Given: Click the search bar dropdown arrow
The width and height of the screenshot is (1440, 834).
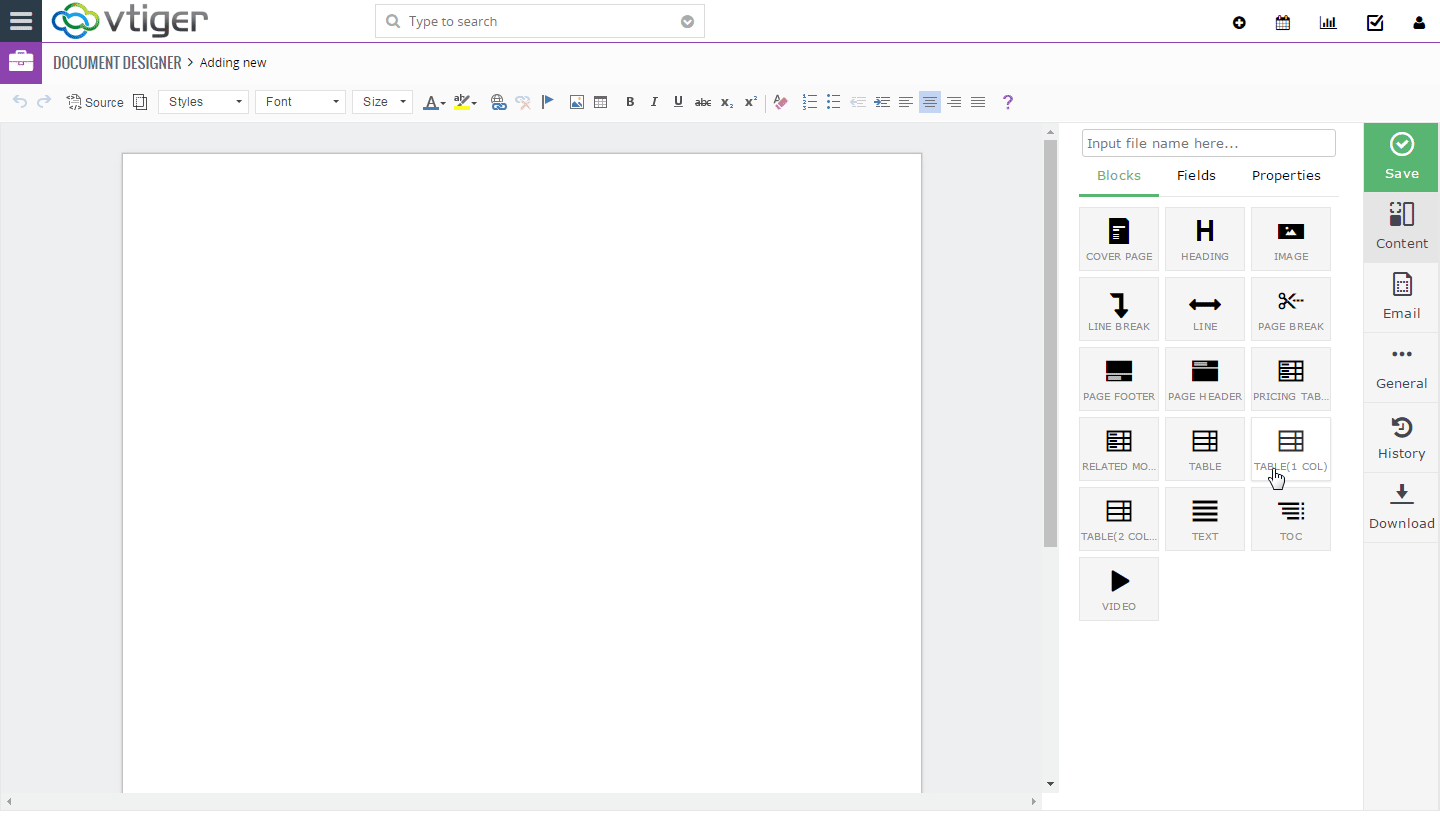Looking at the screenshot, I should click(687, 22).
